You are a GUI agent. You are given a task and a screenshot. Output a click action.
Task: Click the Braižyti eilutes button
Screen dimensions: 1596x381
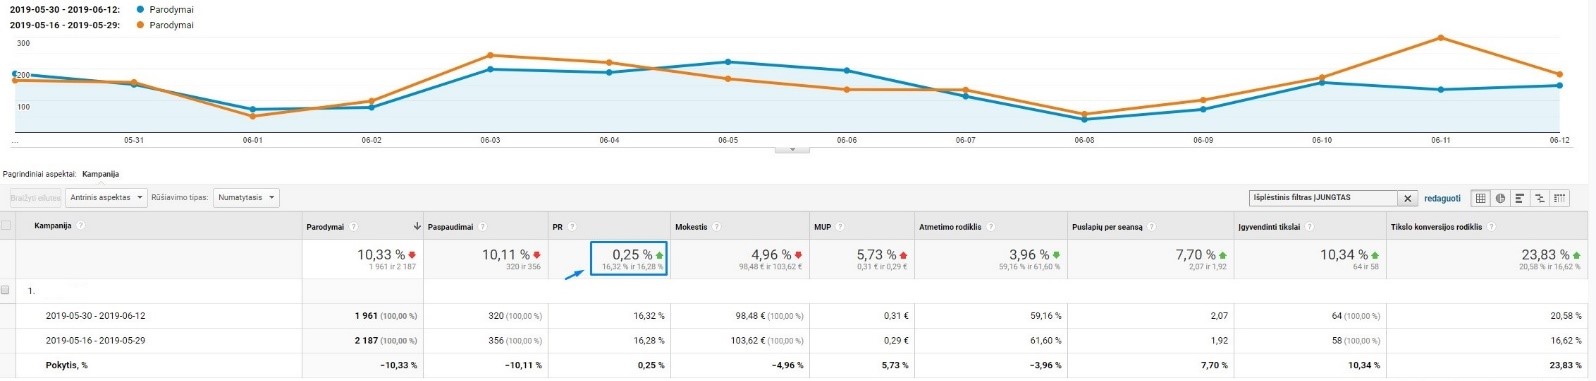(36, 198)
